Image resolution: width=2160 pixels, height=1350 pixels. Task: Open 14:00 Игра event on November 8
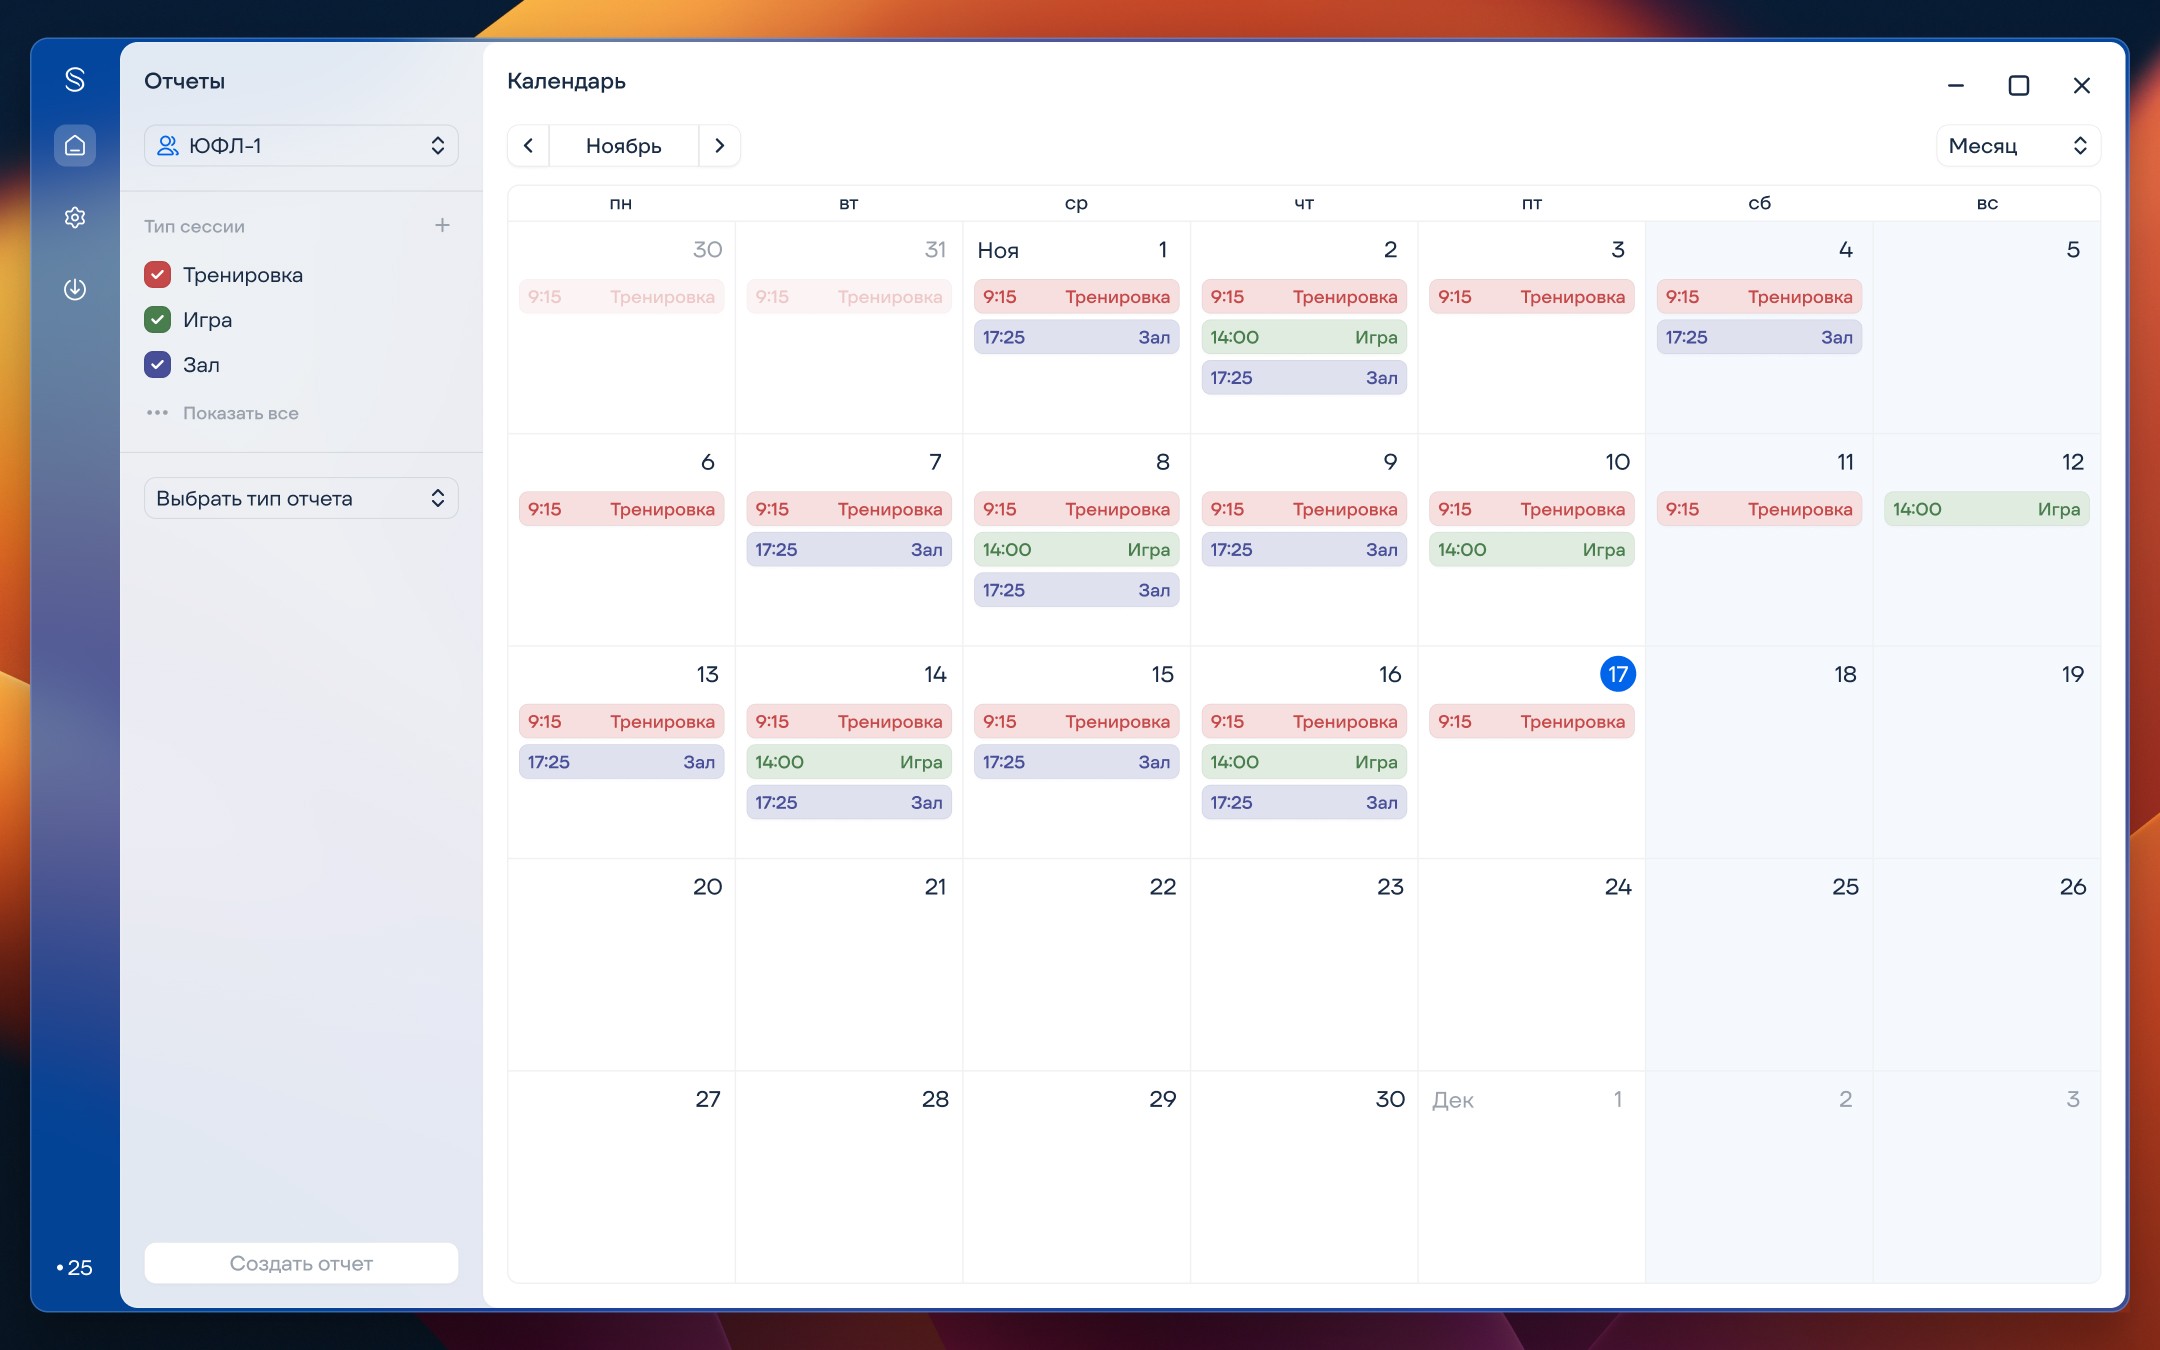(x=1076, y=550)
